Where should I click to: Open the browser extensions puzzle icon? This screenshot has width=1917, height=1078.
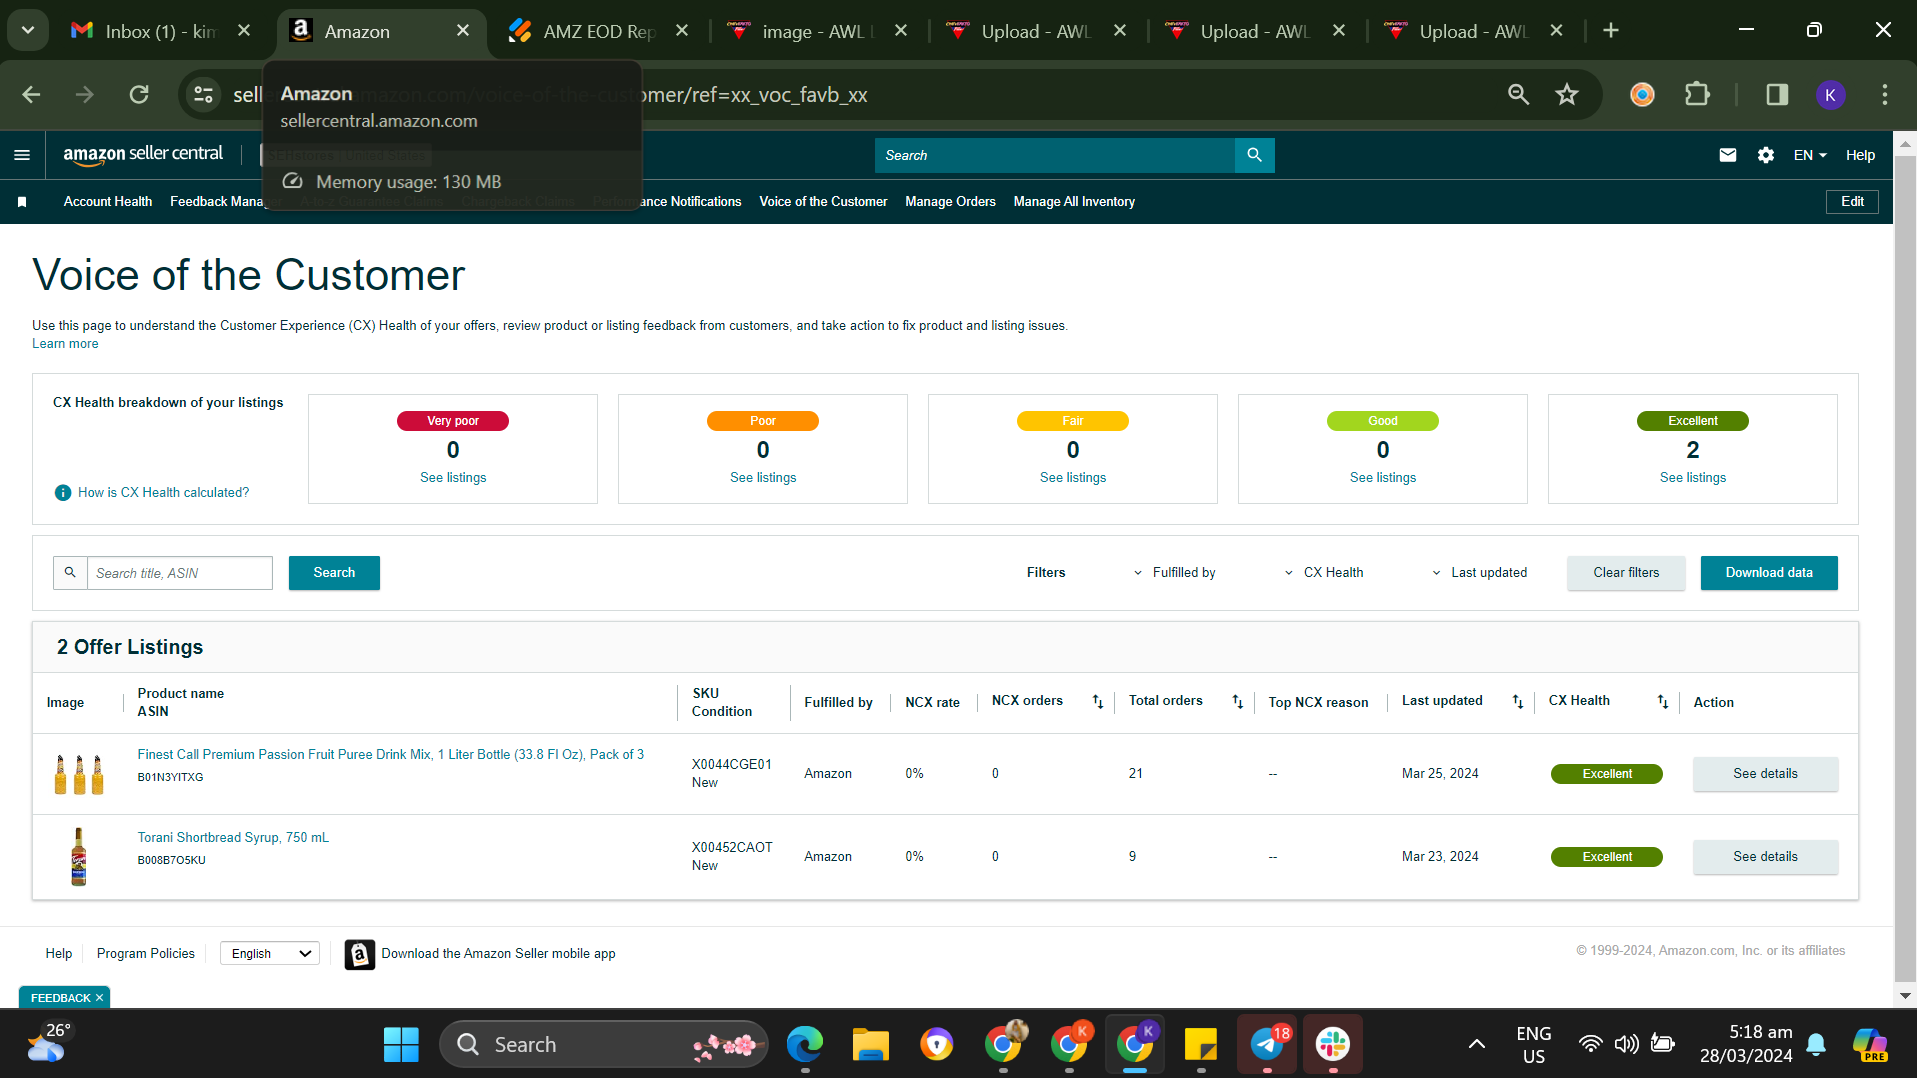1697,95
